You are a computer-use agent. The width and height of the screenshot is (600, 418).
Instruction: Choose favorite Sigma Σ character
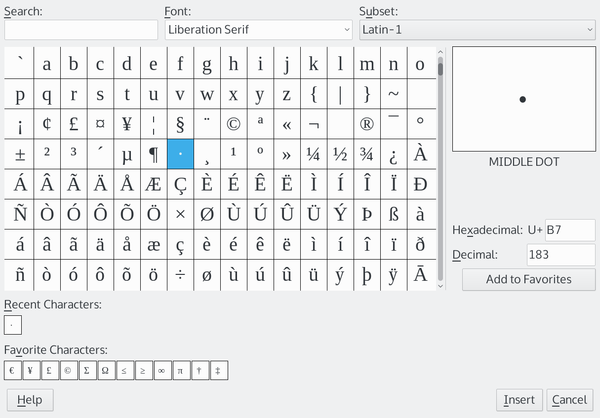pos(88,370)
